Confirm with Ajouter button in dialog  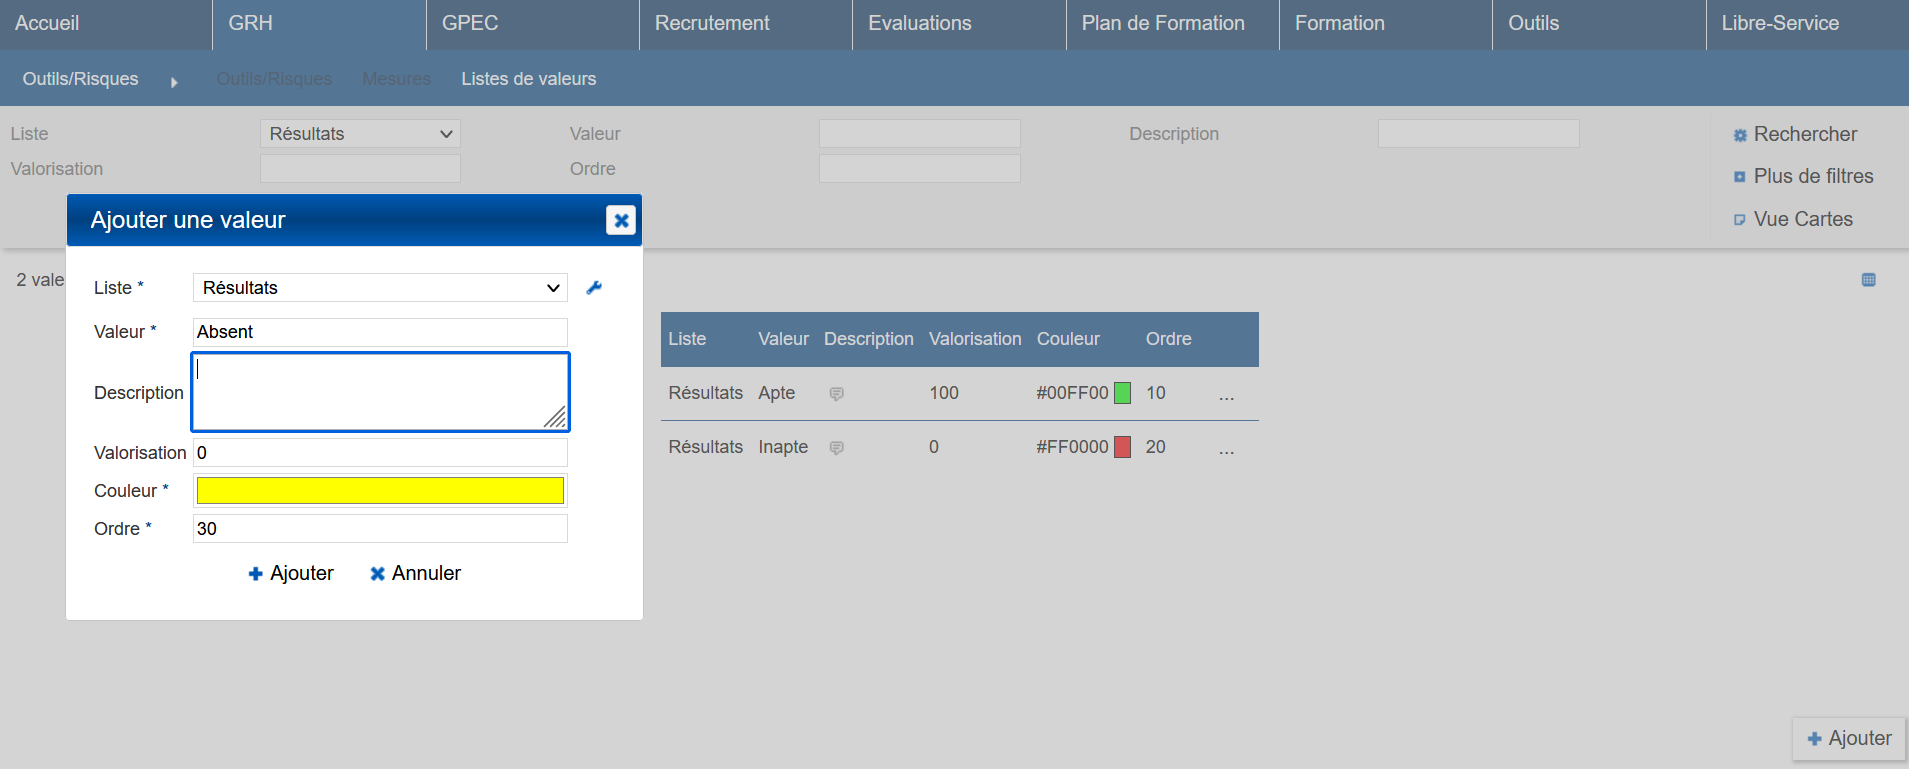(291, 573)
